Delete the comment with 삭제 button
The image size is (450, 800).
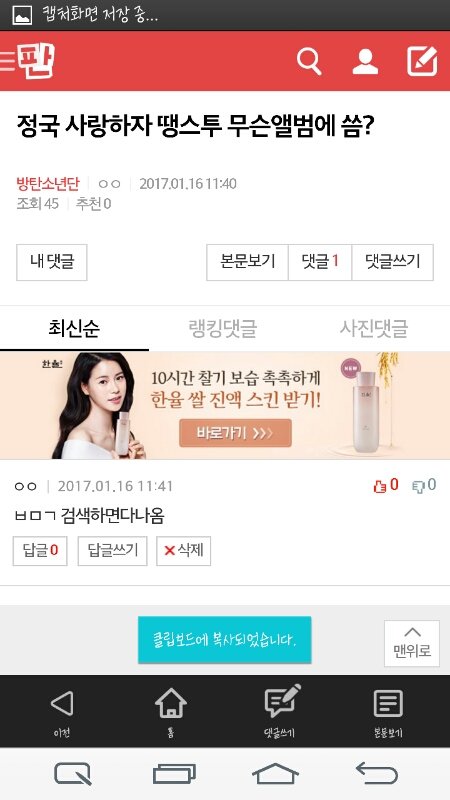pos(184,551)
